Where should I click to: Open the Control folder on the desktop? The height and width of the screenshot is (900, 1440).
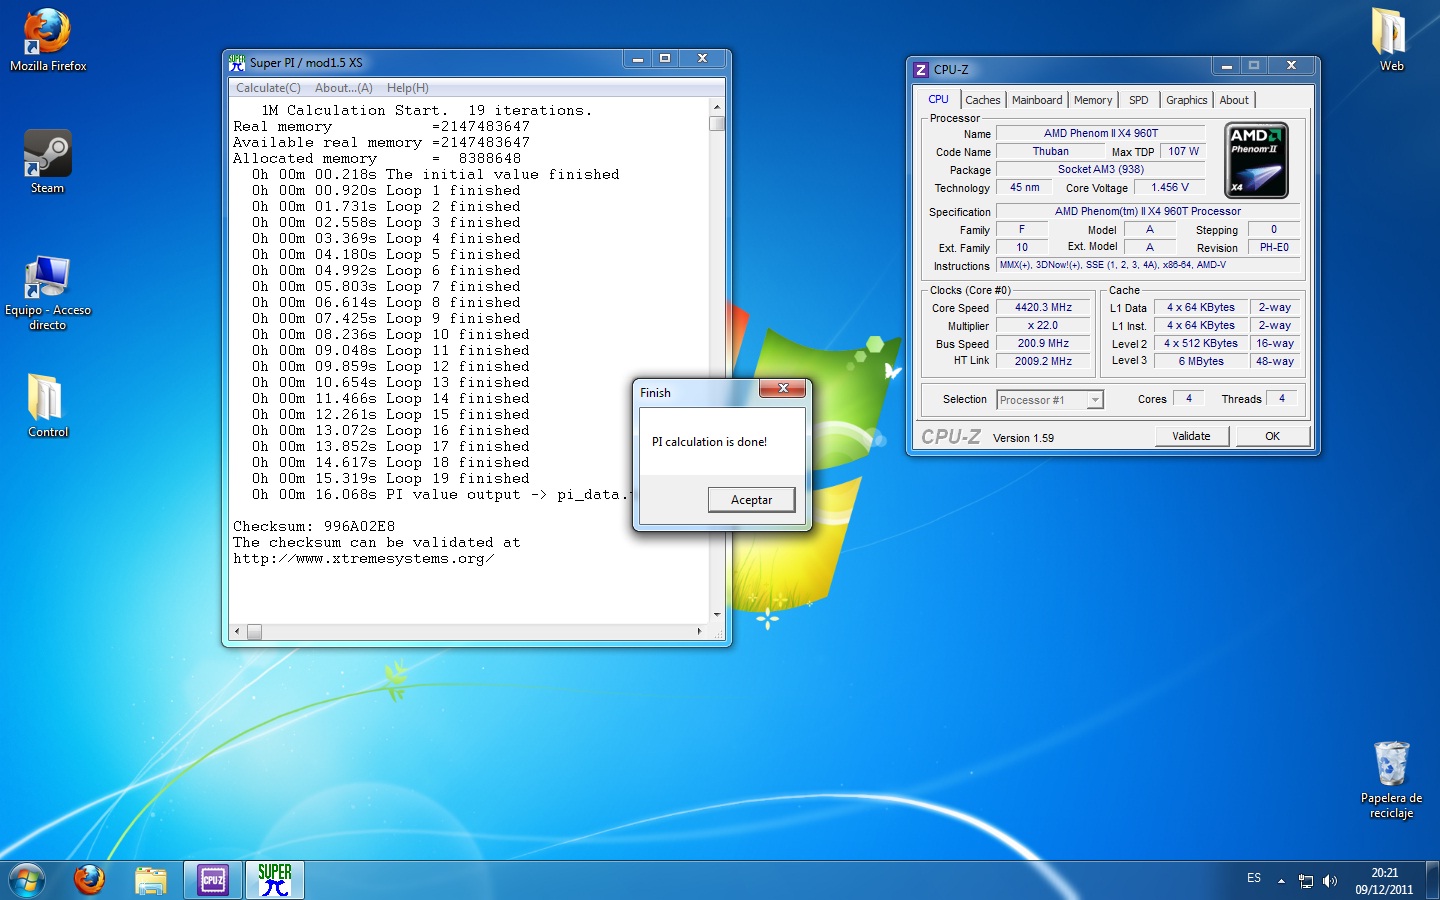48,406
